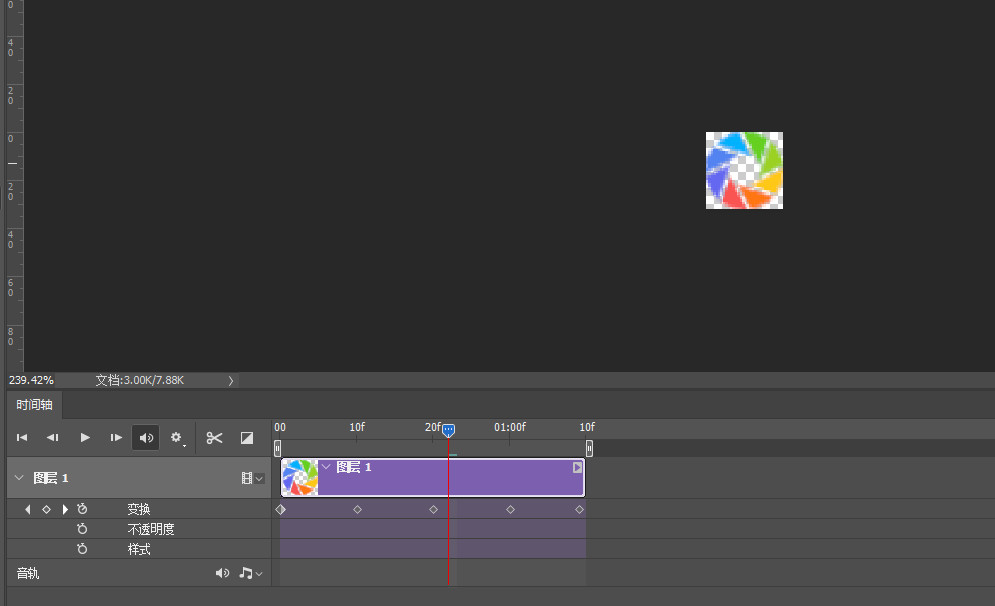Add or remove keyframe at playhead
Screen dimensions: 995x606
pyautogui.click(x=46, y=510)
